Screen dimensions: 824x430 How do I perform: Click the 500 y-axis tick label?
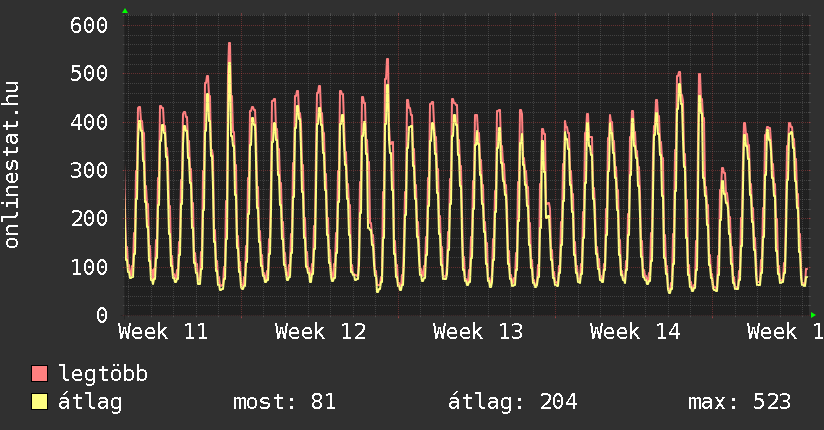pyautogui.click(x=88, y=74)
